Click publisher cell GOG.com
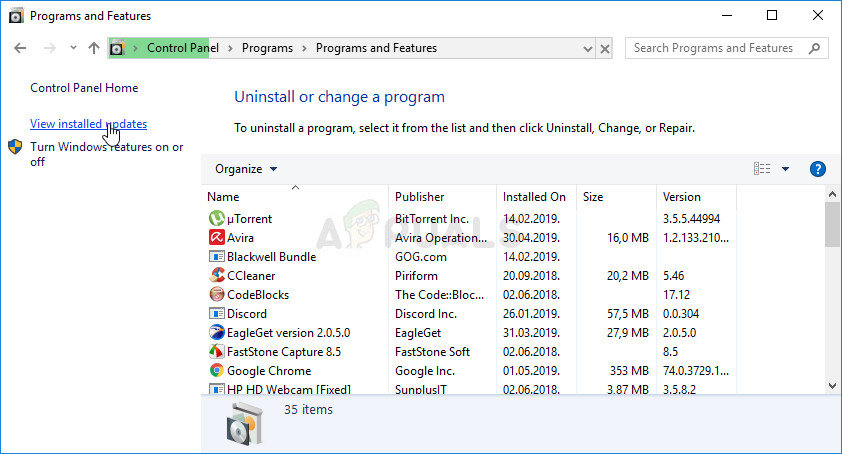 [x=420, y=256]
